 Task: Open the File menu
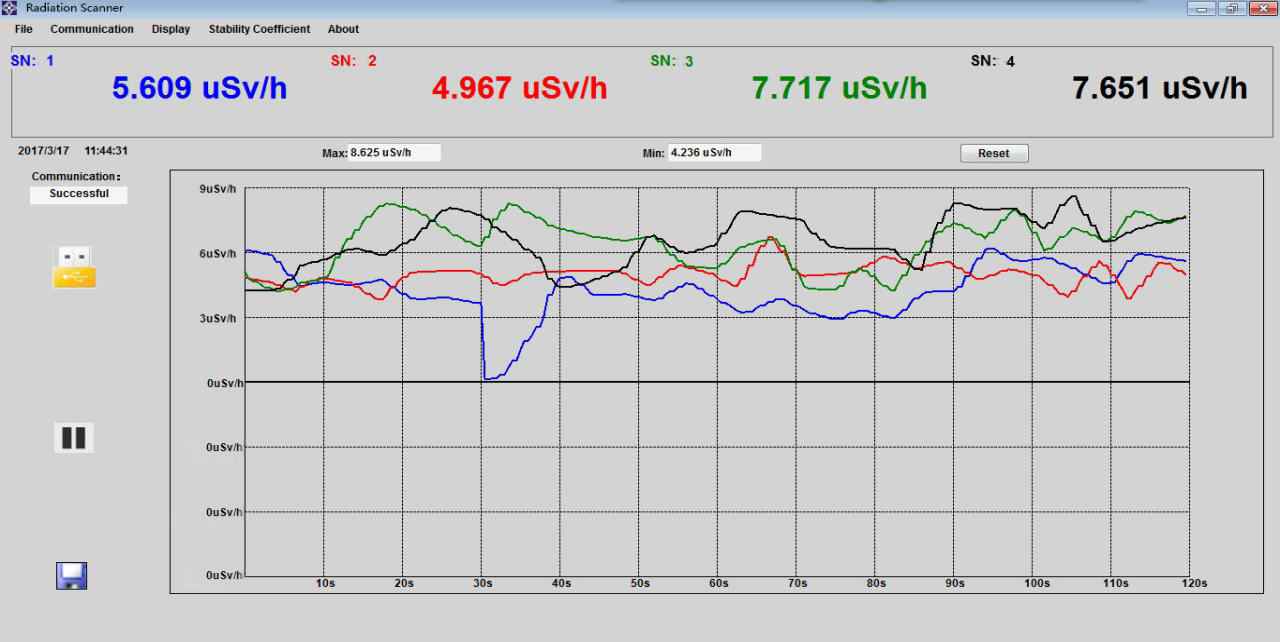[23, 29]
